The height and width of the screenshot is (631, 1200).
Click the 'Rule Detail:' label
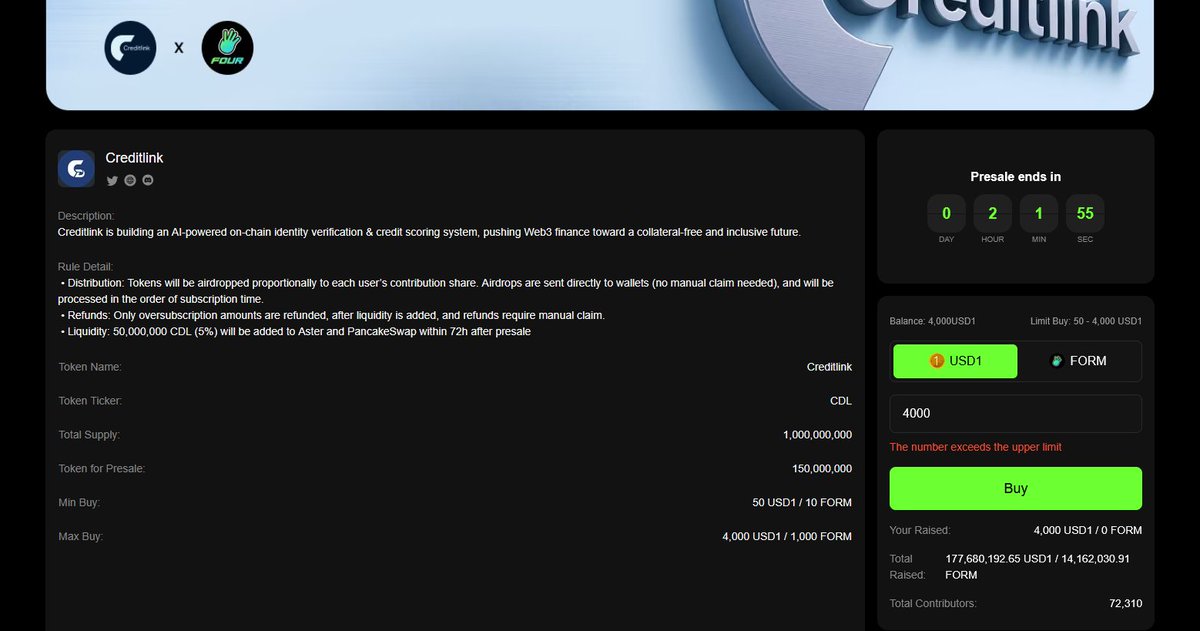point(86,267)
